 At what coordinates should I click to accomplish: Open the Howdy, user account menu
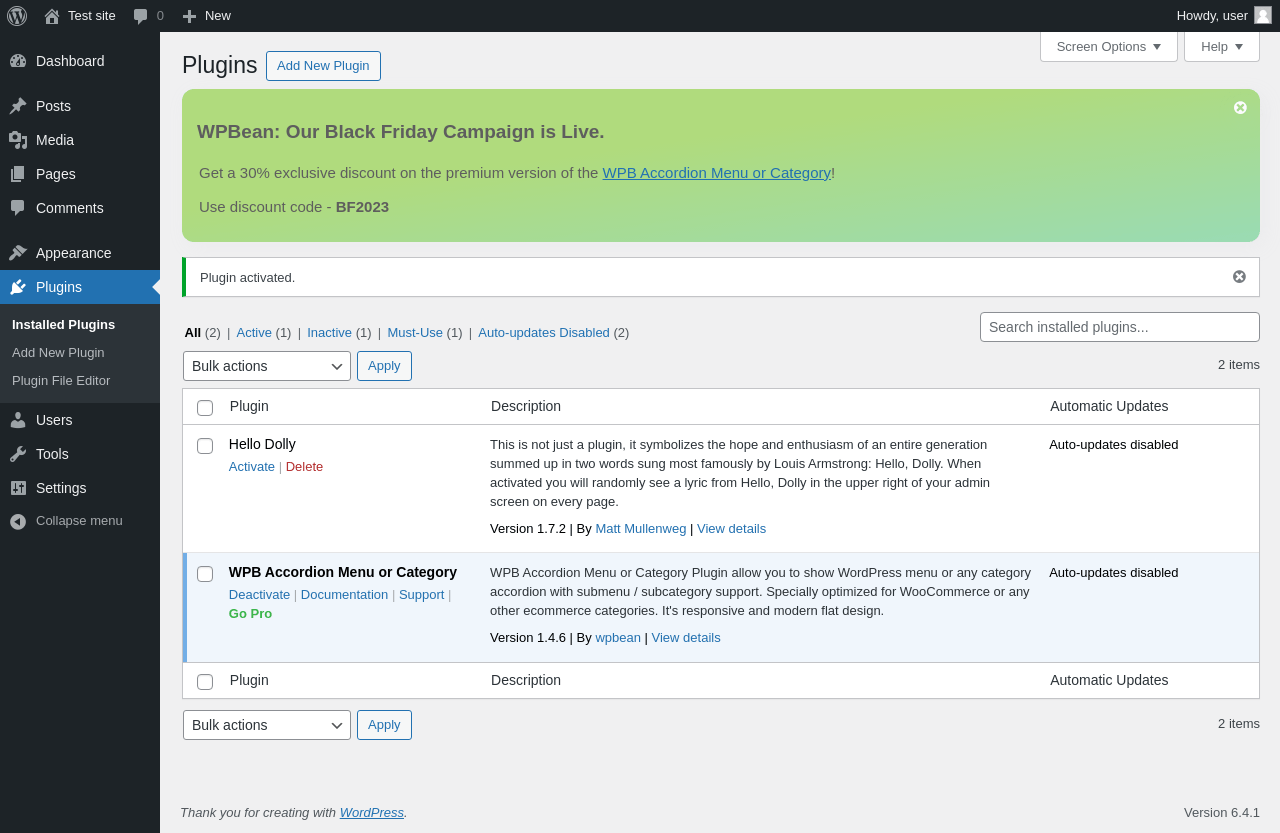1224,16
